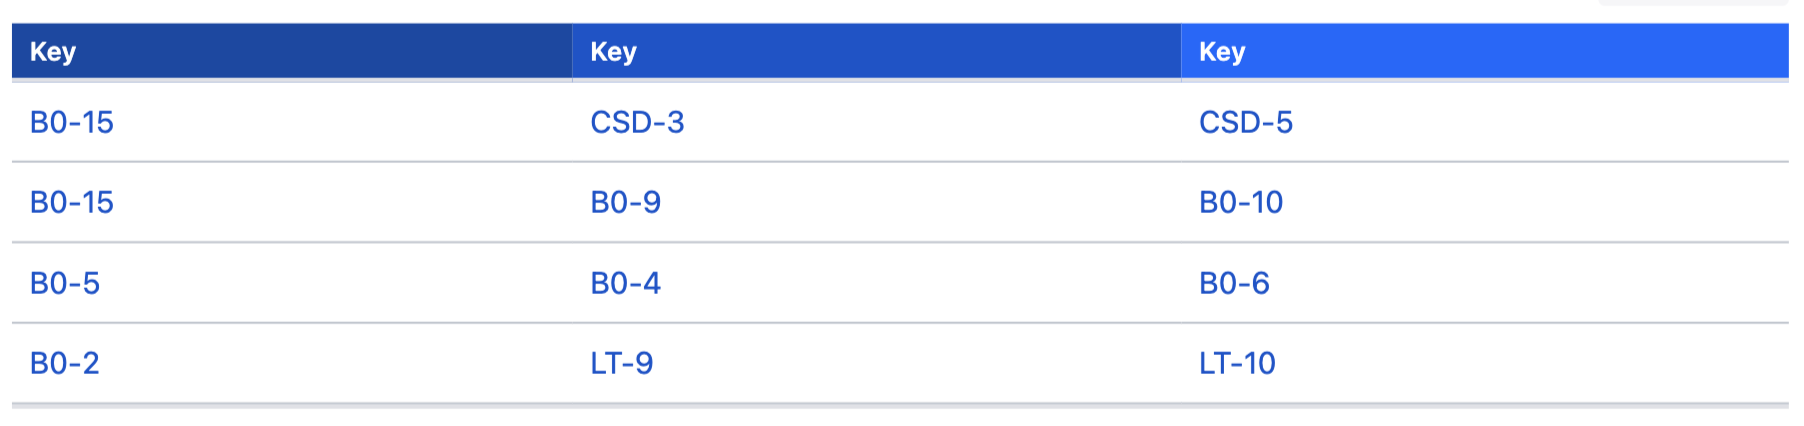
Task: Open issue B0-5
Action: click(x=65, y=283)
